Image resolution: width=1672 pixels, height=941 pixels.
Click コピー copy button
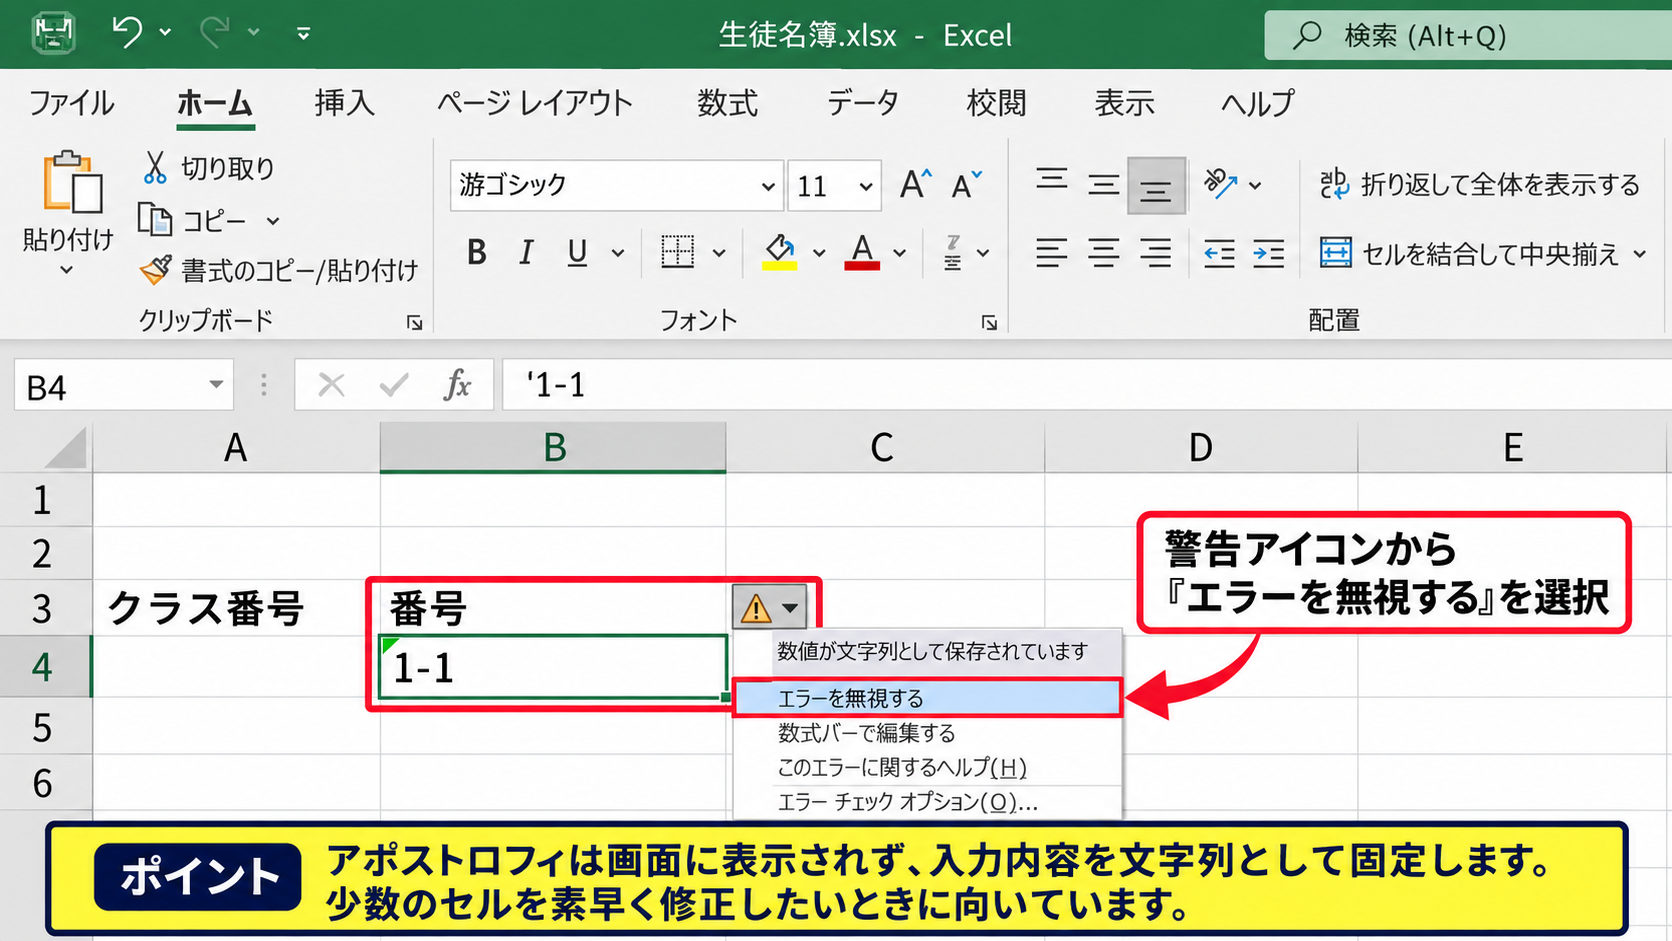coord(191,220)
